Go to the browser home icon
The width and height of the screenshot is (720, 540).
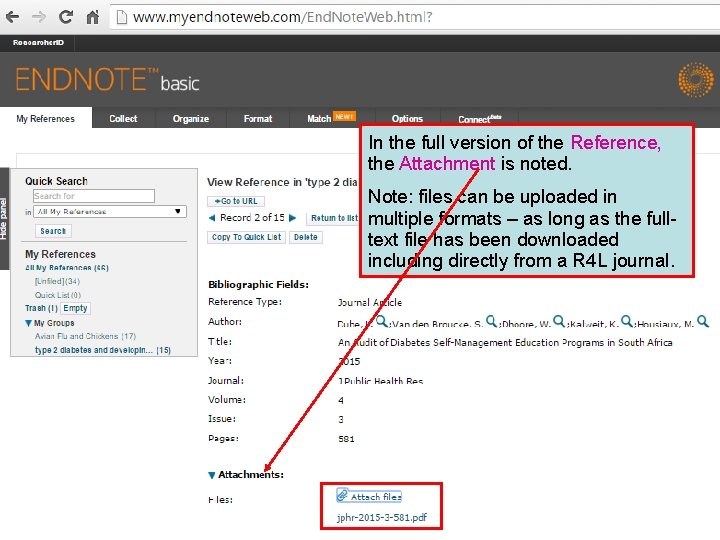point(92,17)
